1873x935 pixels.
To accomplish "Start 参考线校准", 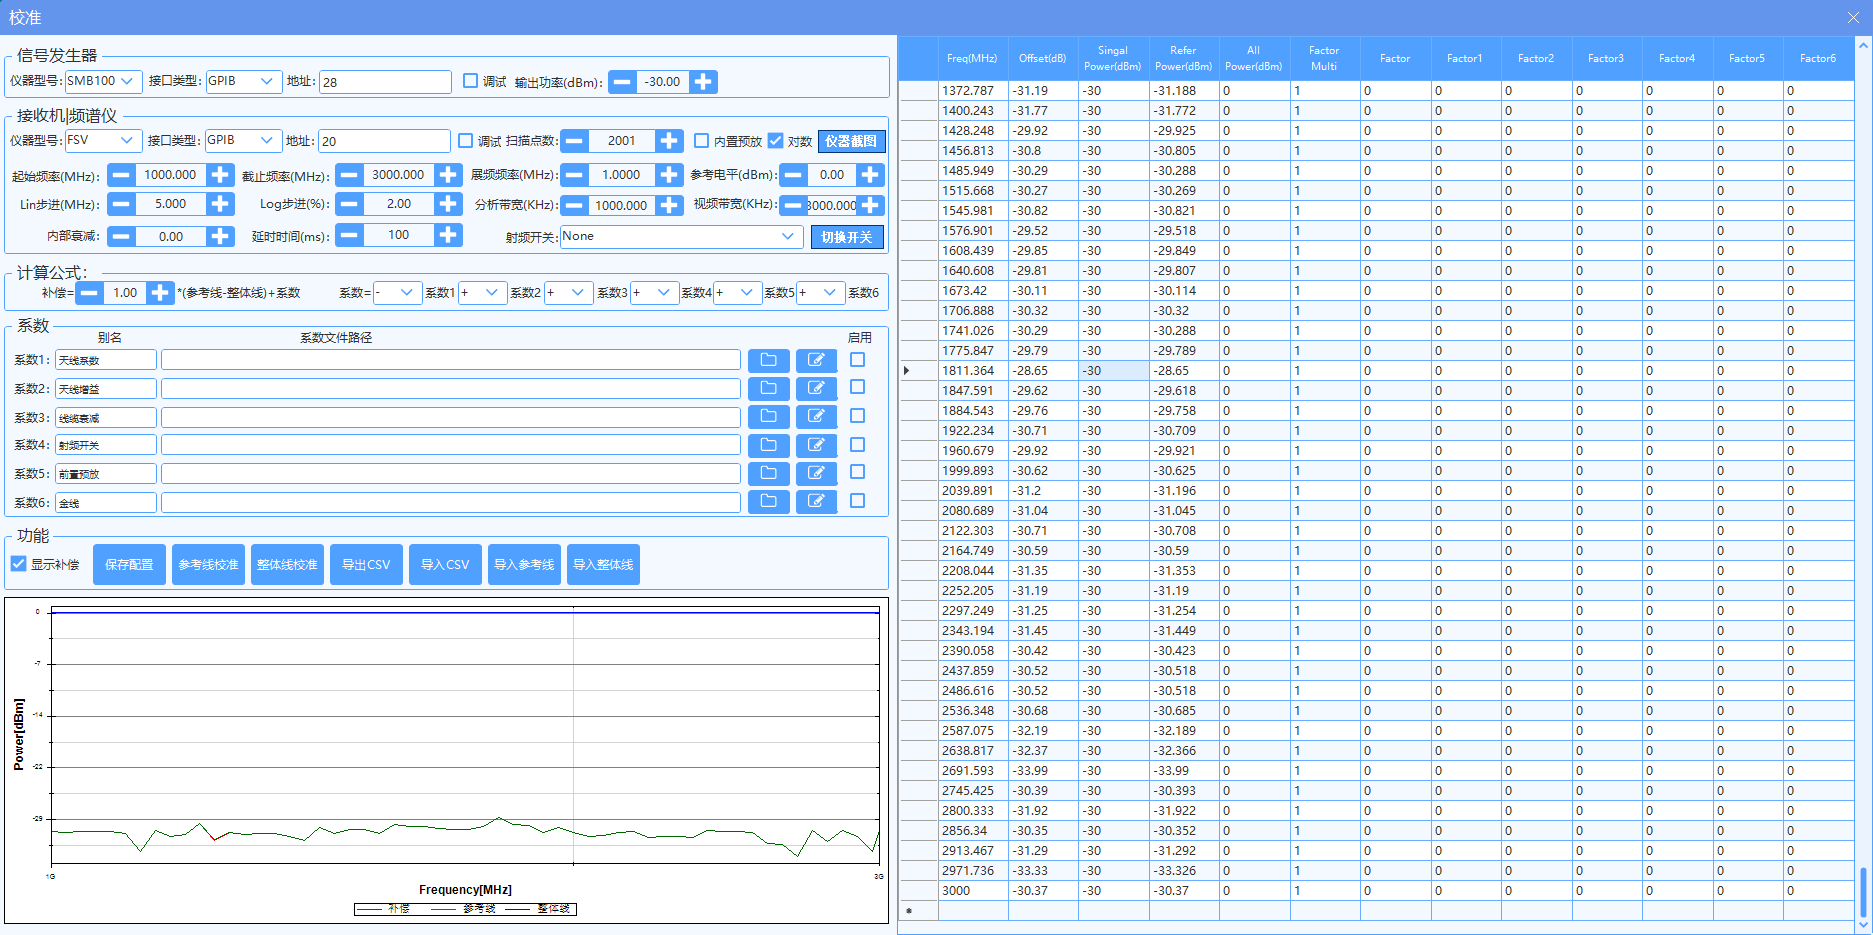I will point(208,565).
